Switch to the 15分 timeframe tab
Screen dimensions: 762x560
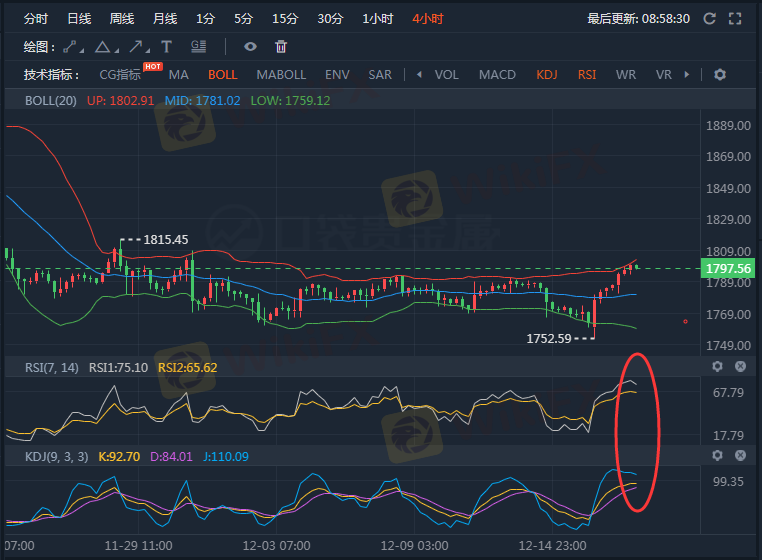coord(285,19)
